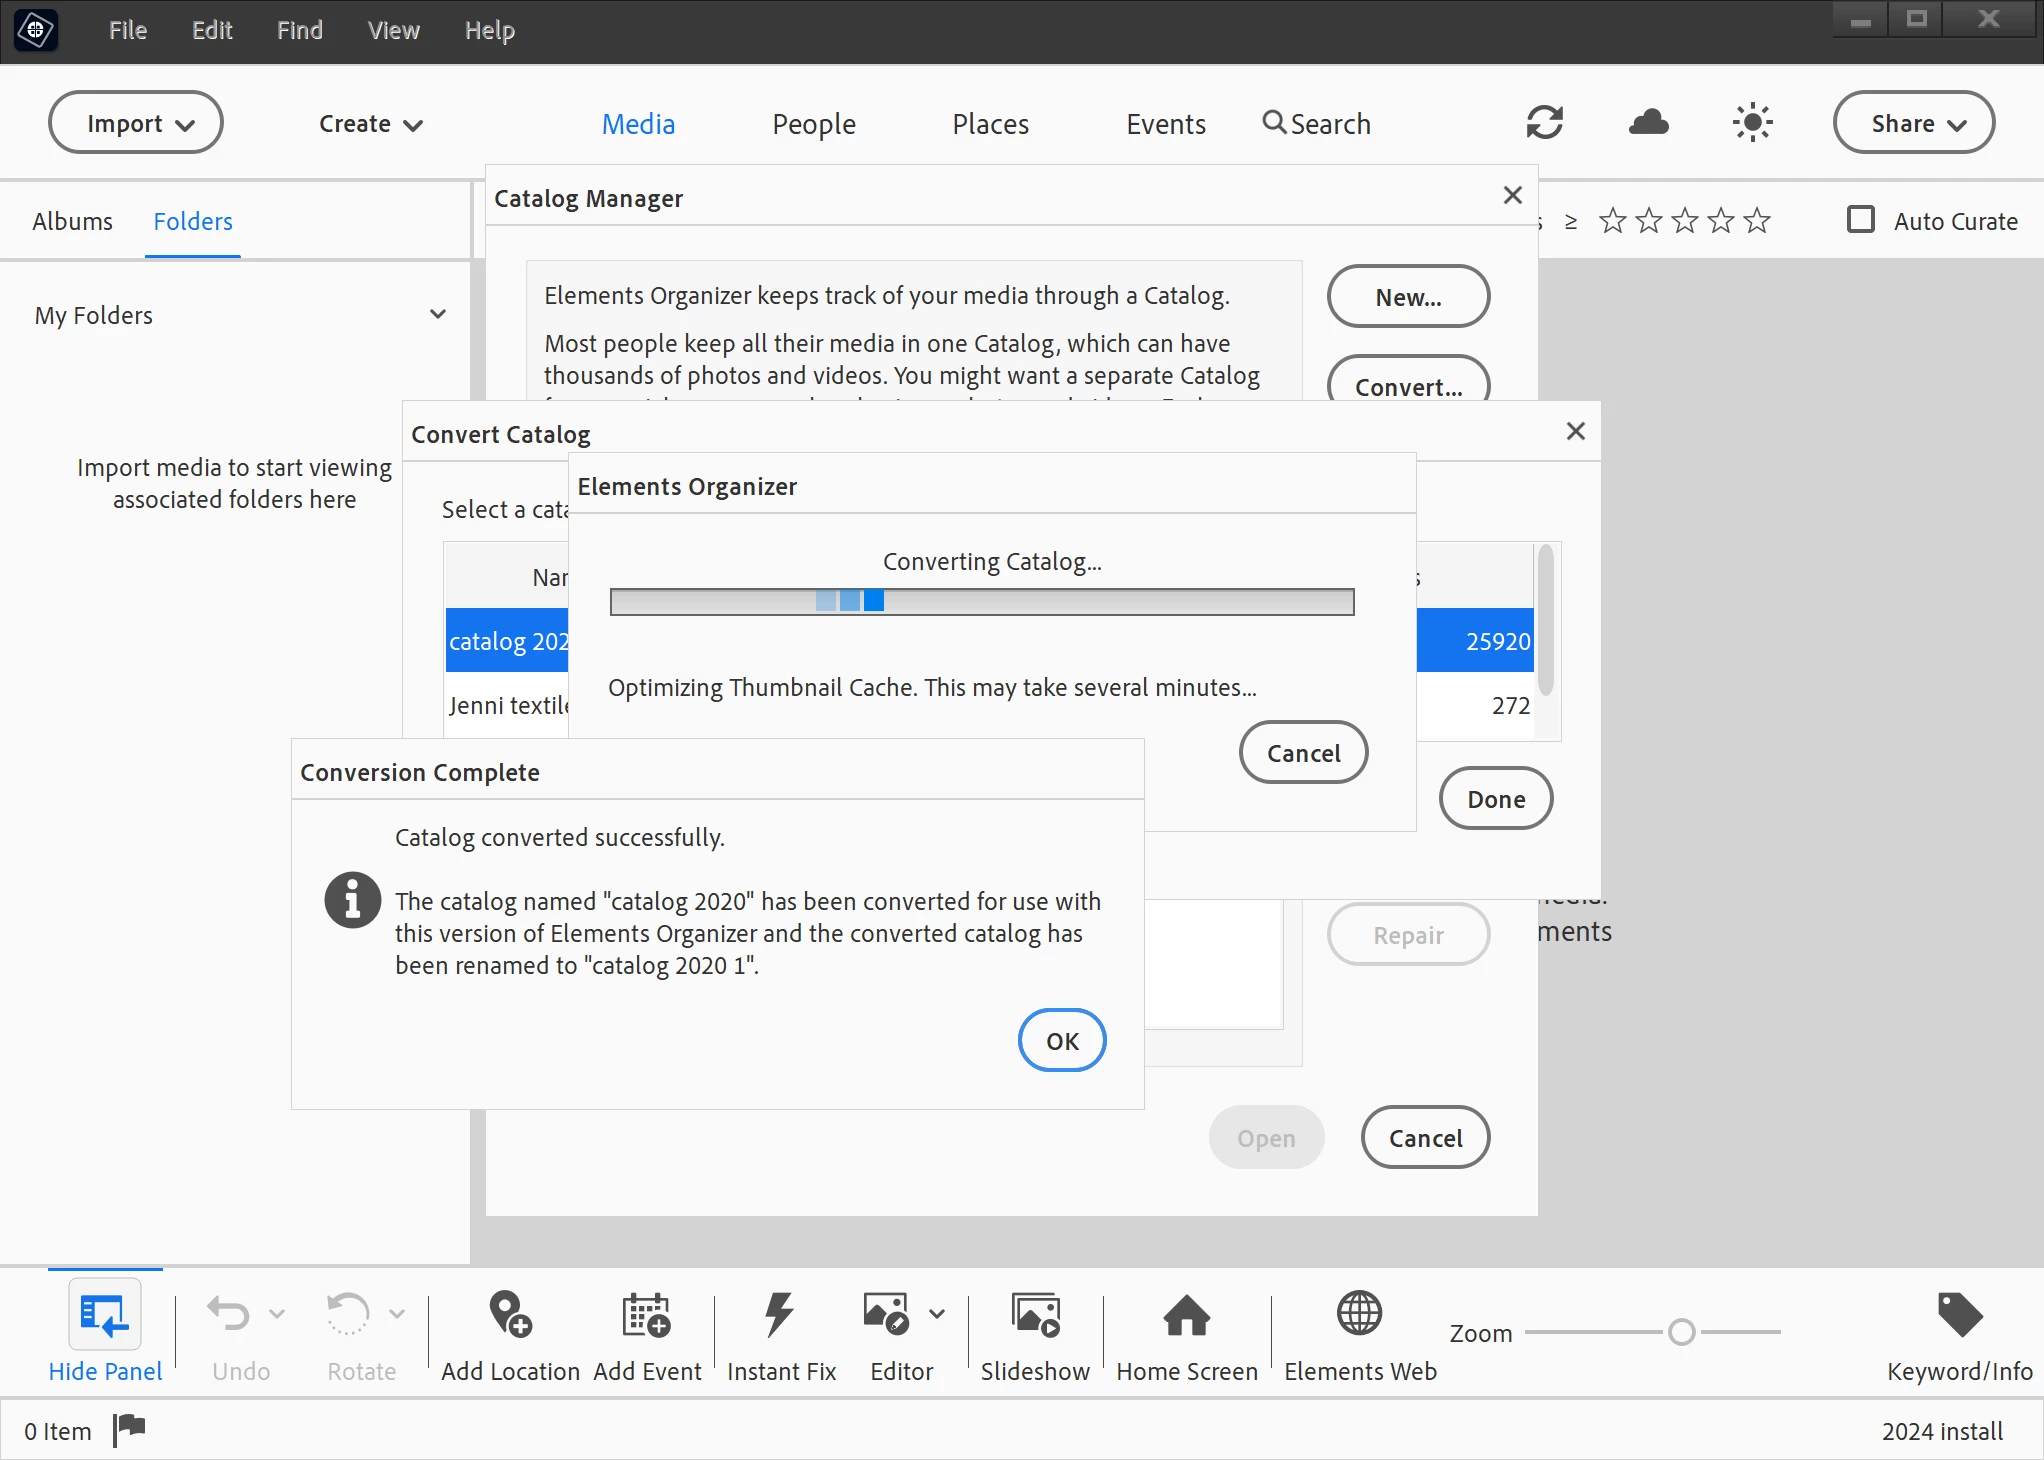Toggle light/dark mode sun icon
Viewport: 2044px width, 1460px height.
1752,123
